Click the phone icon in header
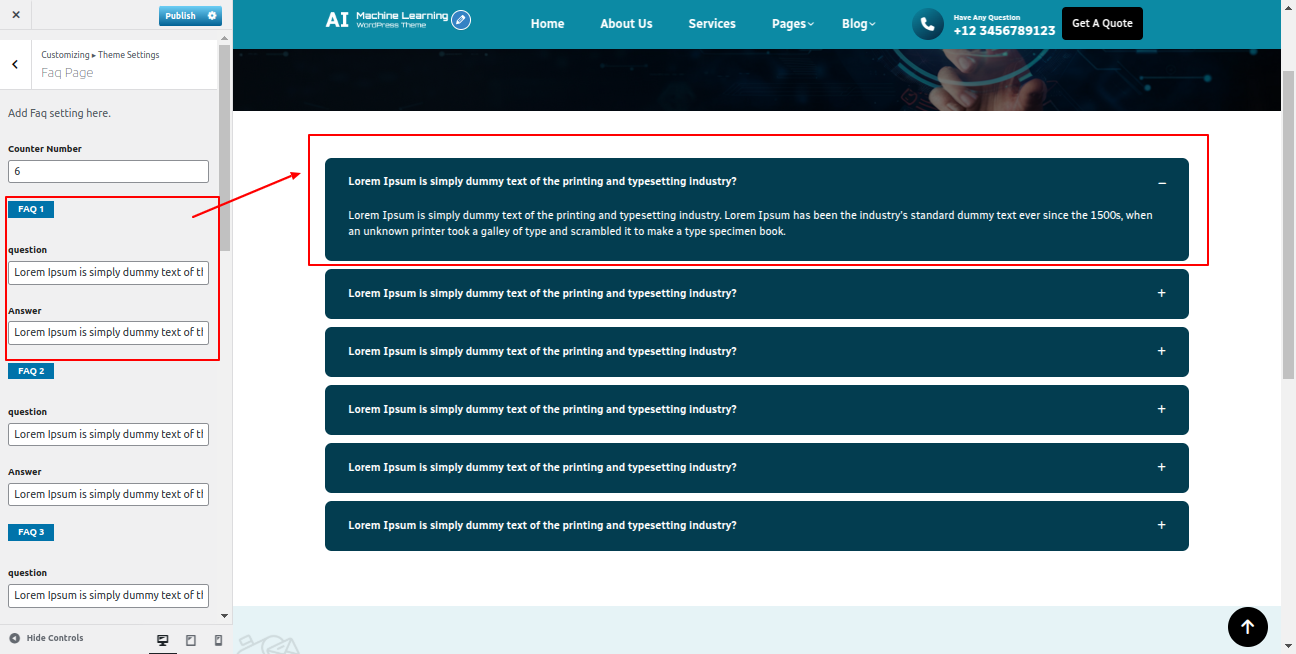This screenshot has width=1296, height=654. (x=927, y=24)
